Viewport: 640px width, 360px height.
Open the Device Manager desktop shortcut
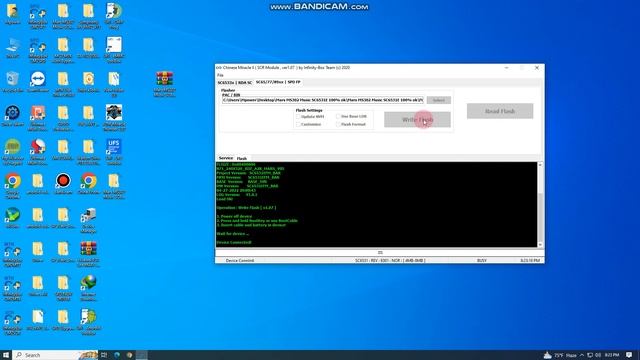89,219
